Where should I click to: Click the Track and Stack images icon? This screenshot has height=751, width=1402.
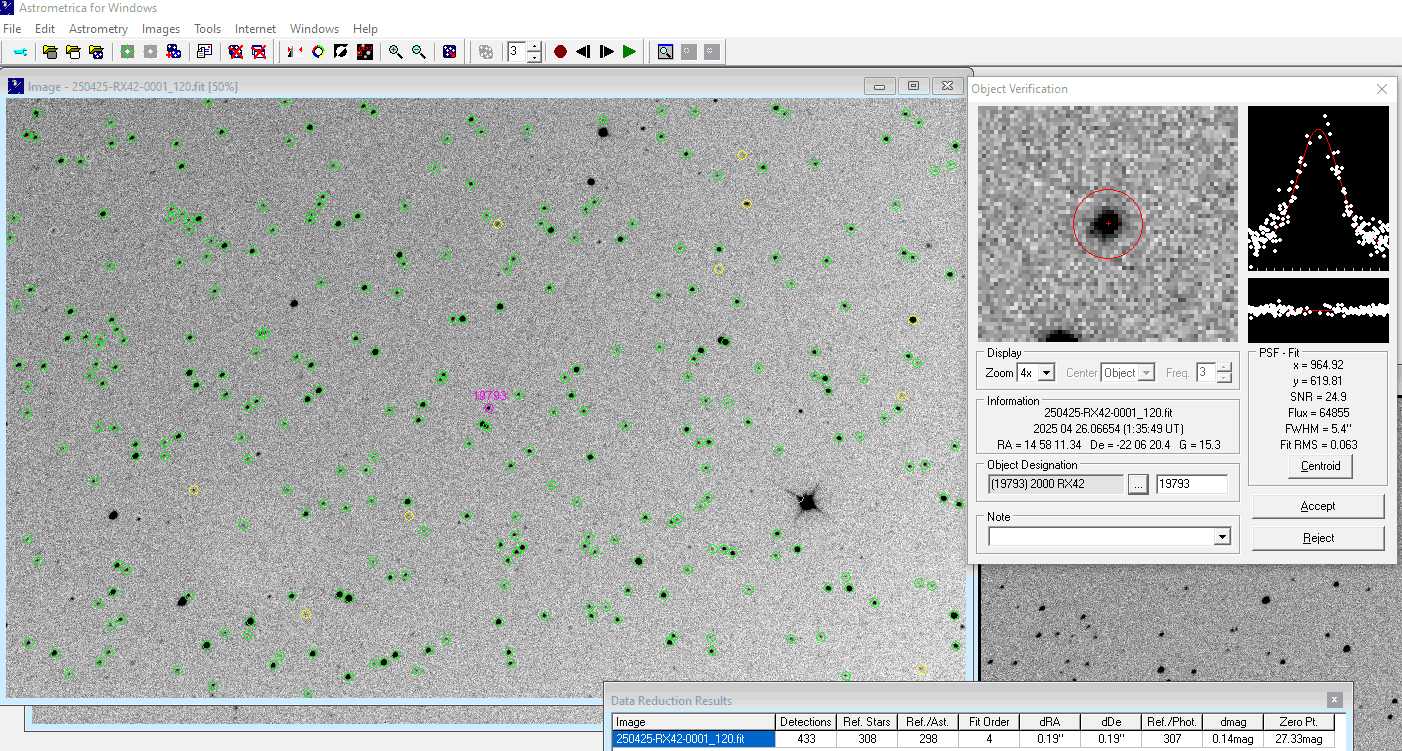(173, 51)
